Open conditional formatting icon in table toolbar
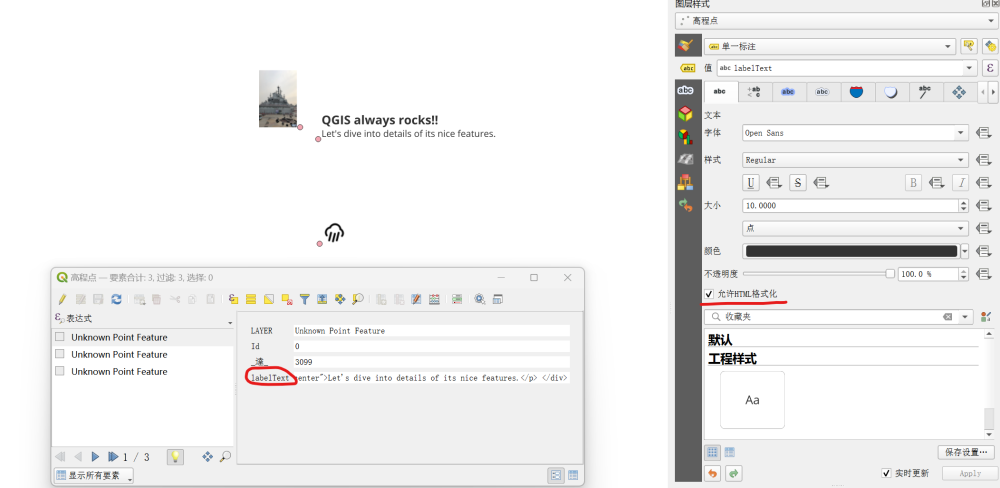Viewport: 1000px width, 488px height. pos(457,299)
